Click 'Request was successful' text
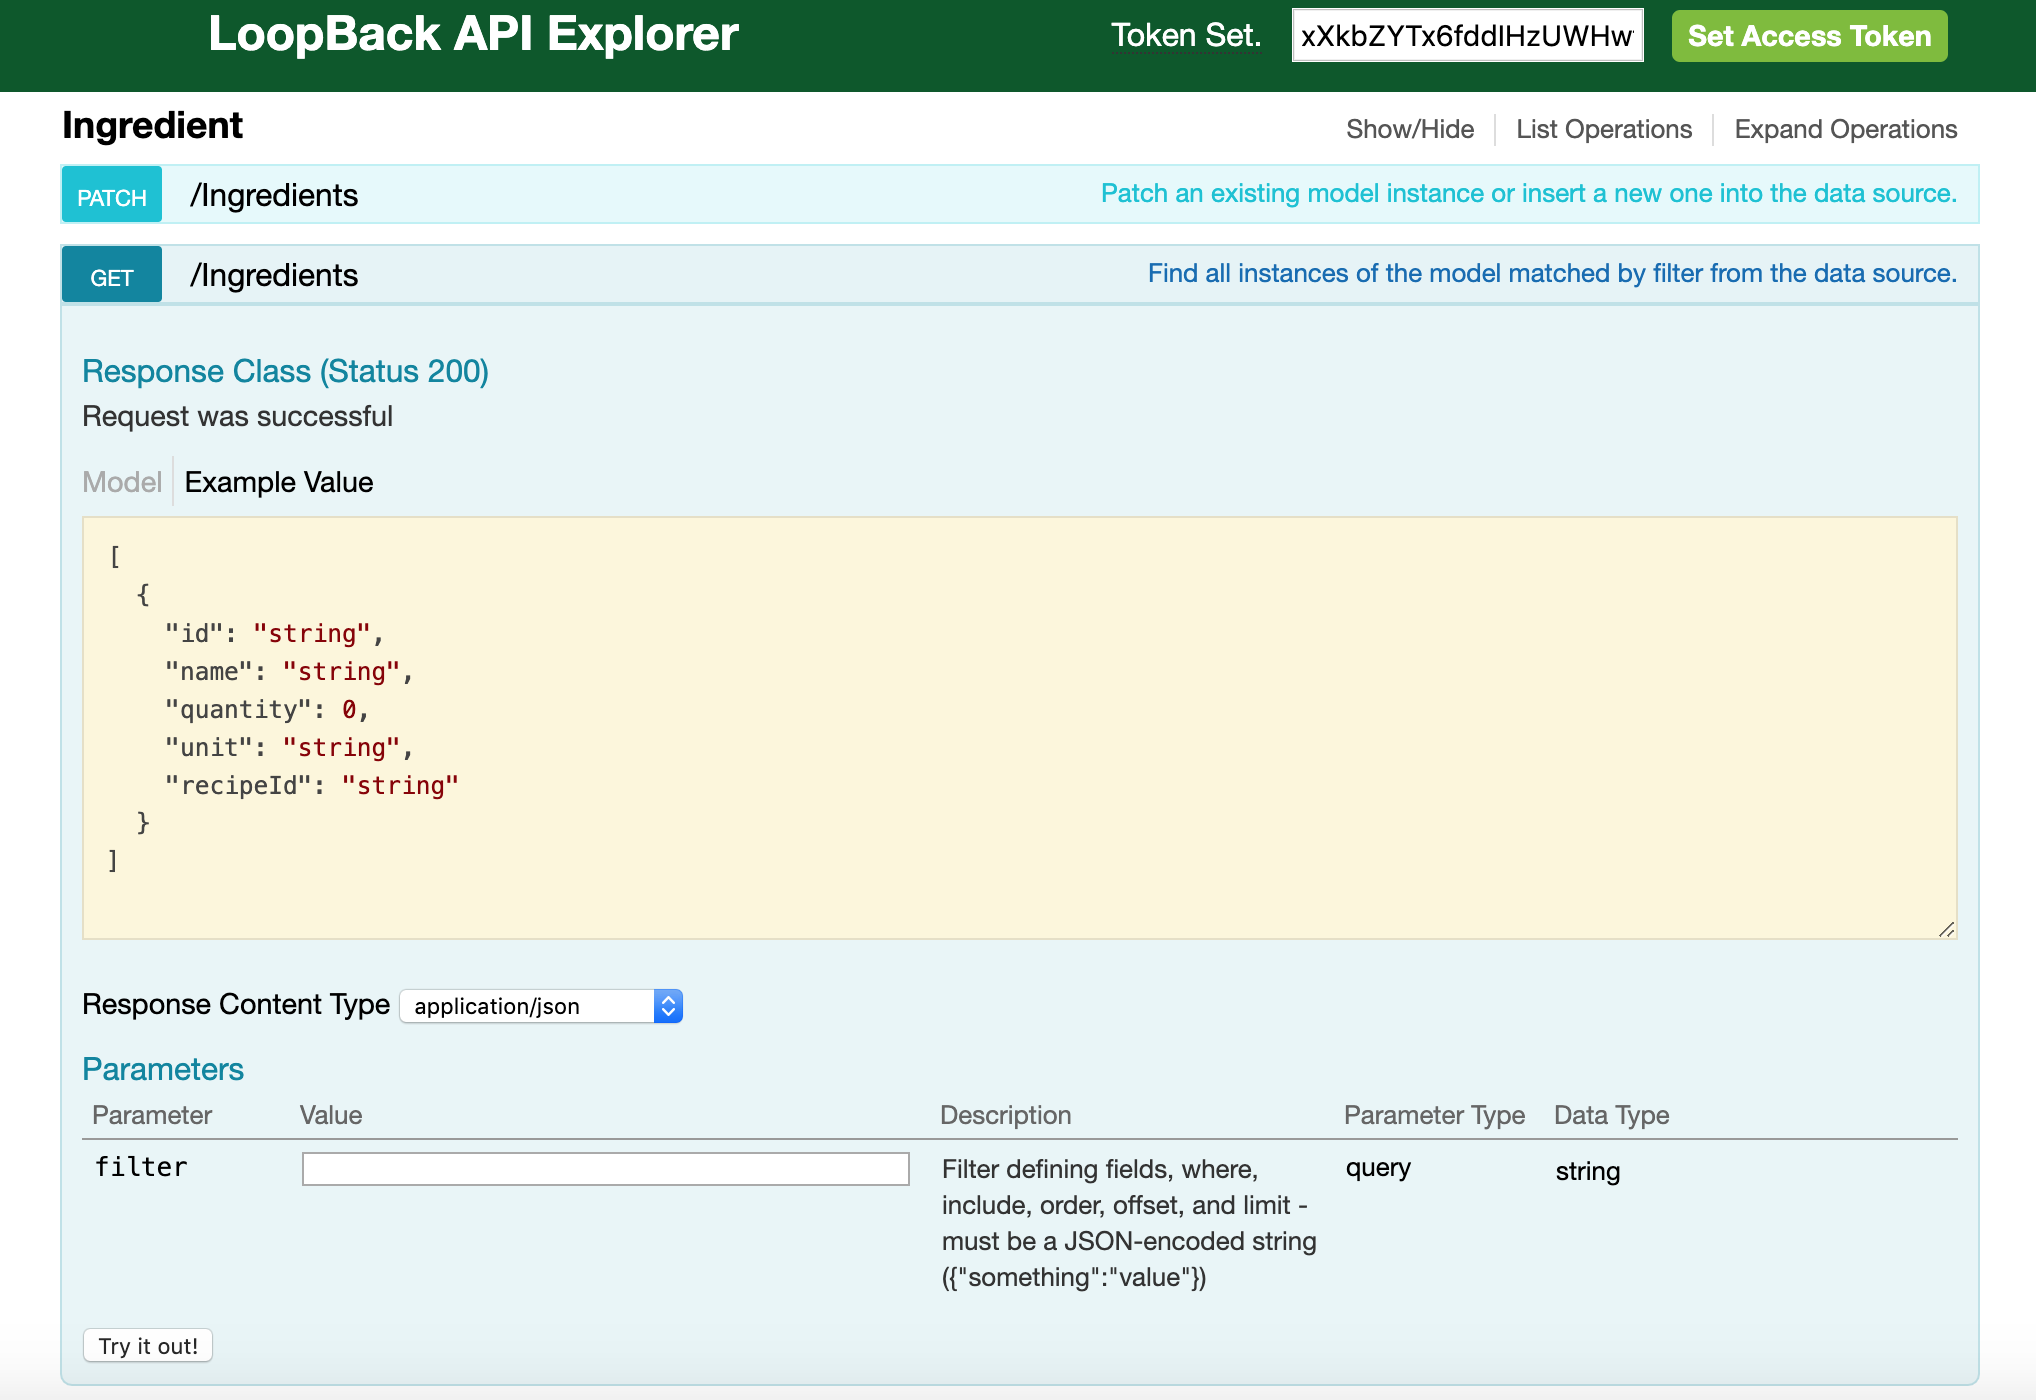The width and height of the screenshot is (2036, 1400). 237,416
